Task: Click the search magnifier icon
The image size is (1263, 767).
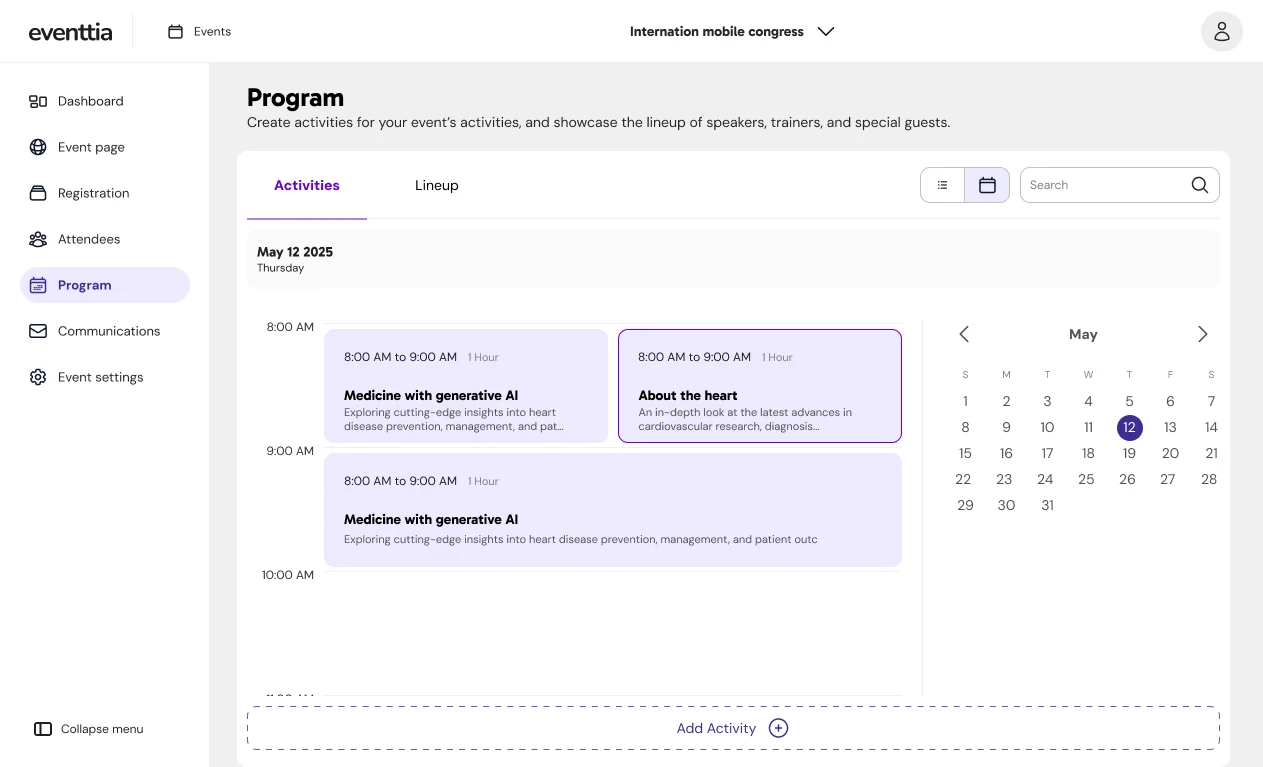Action: (1200, 185)
